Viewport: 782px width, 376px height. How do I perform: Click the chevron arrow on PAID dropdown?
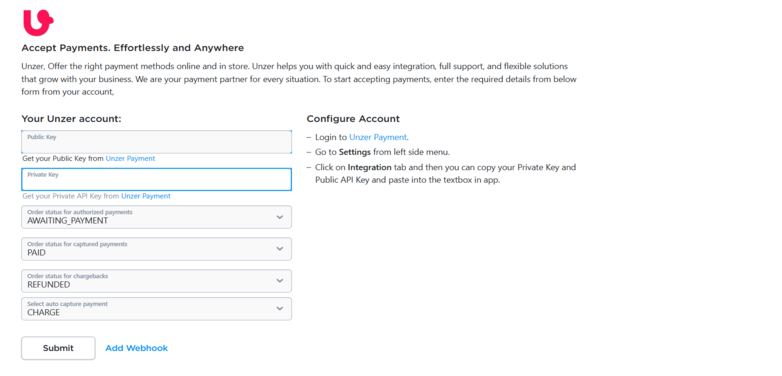coord(280,249)
